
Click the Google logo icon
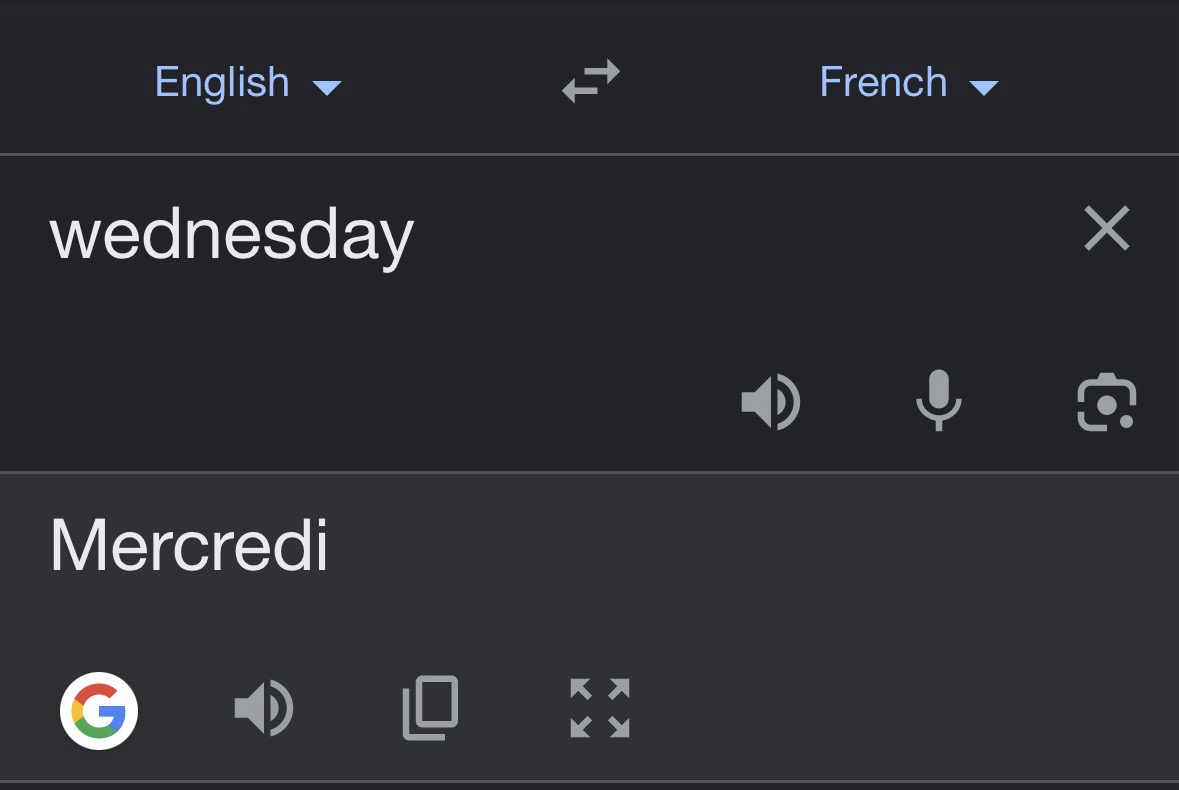[99, 710]
